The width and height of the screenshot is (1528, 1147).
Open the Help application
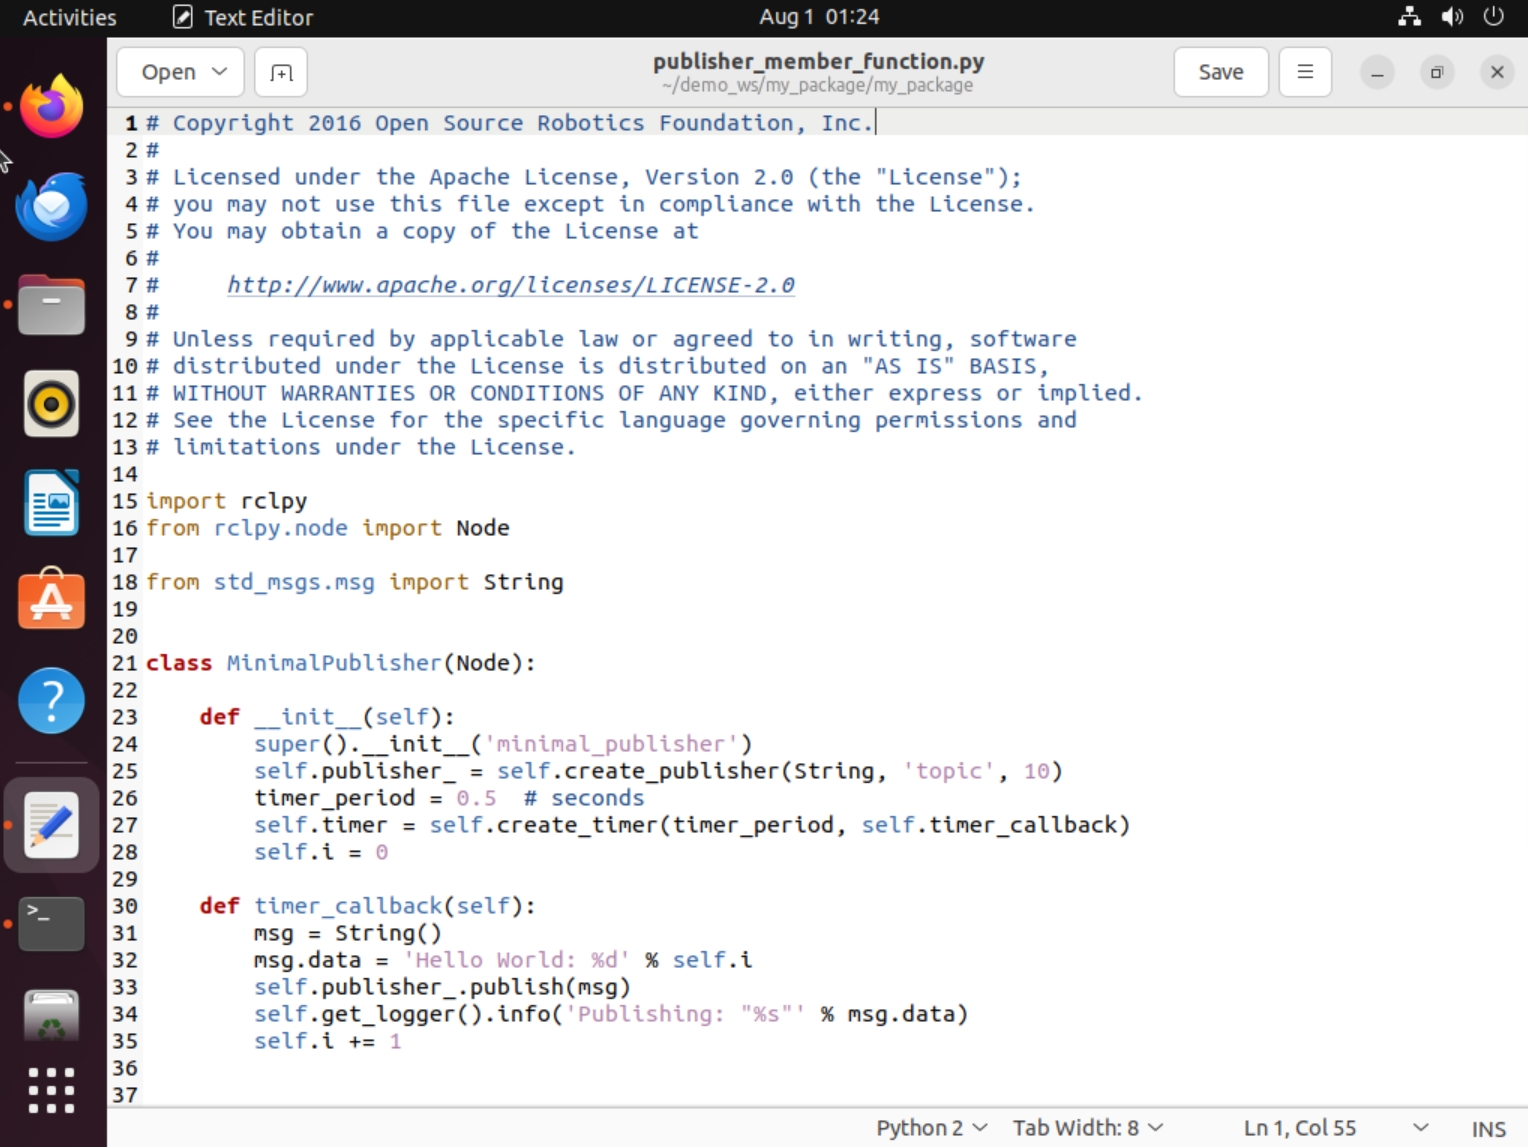pos(51,701)
